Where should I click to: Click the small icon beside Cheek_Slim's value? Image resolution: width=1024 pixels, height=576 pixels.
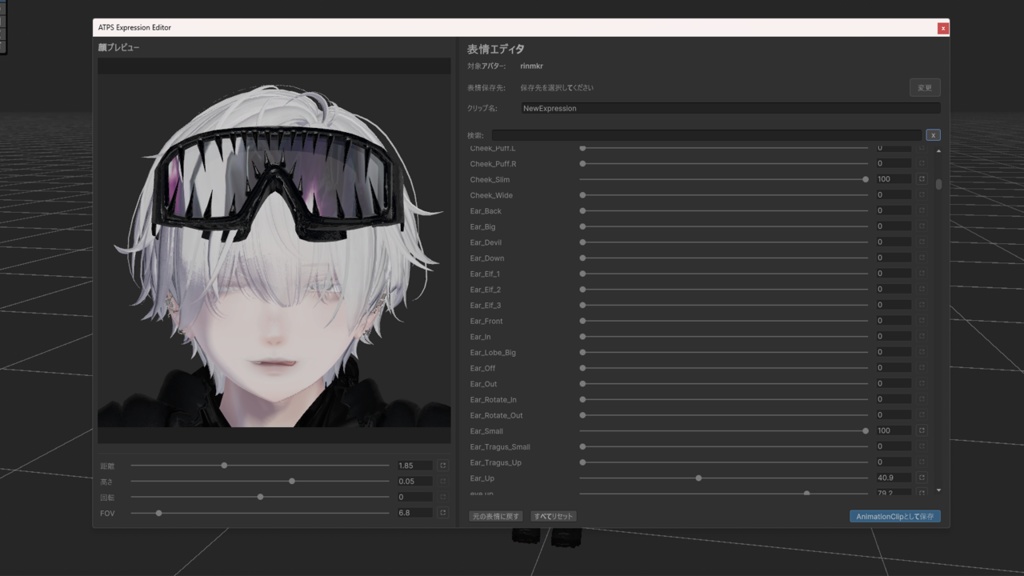tap(923, 179)
